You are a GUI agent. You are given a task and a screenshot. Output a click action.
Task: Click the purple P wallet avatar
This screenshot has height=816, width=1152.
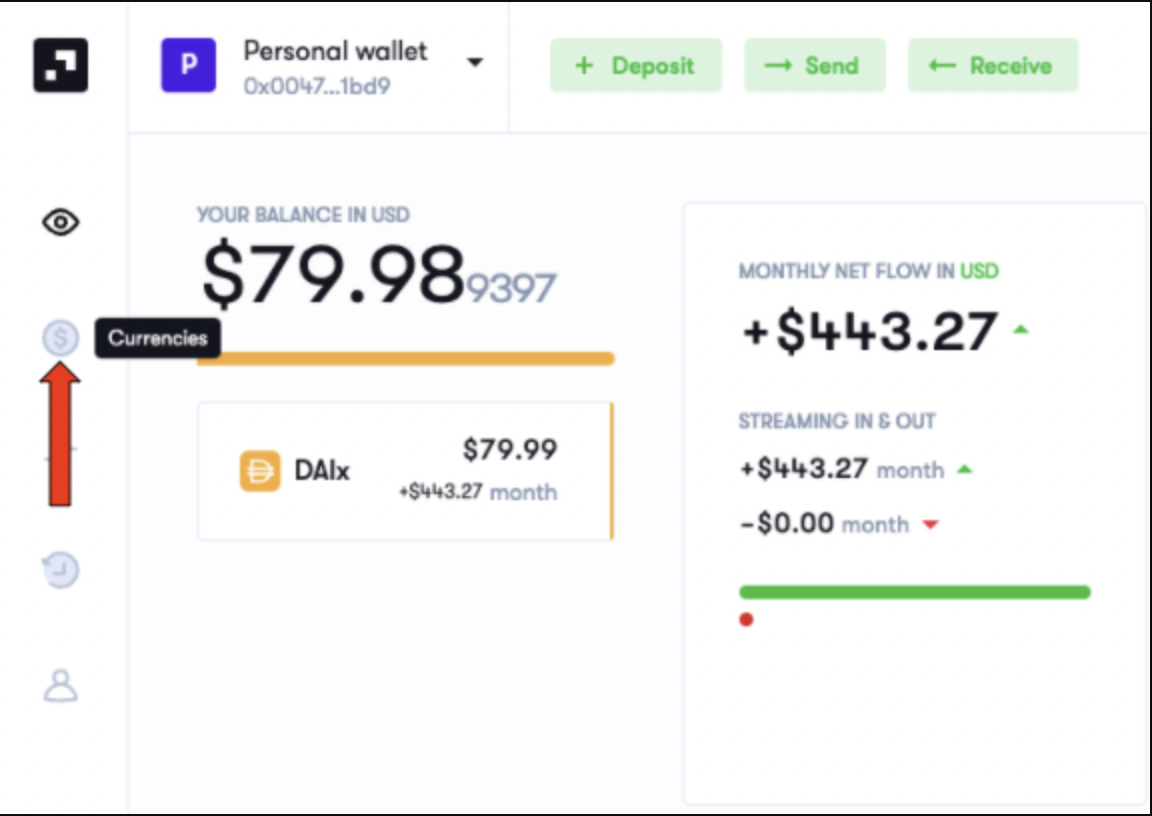[x=189, y=65]
